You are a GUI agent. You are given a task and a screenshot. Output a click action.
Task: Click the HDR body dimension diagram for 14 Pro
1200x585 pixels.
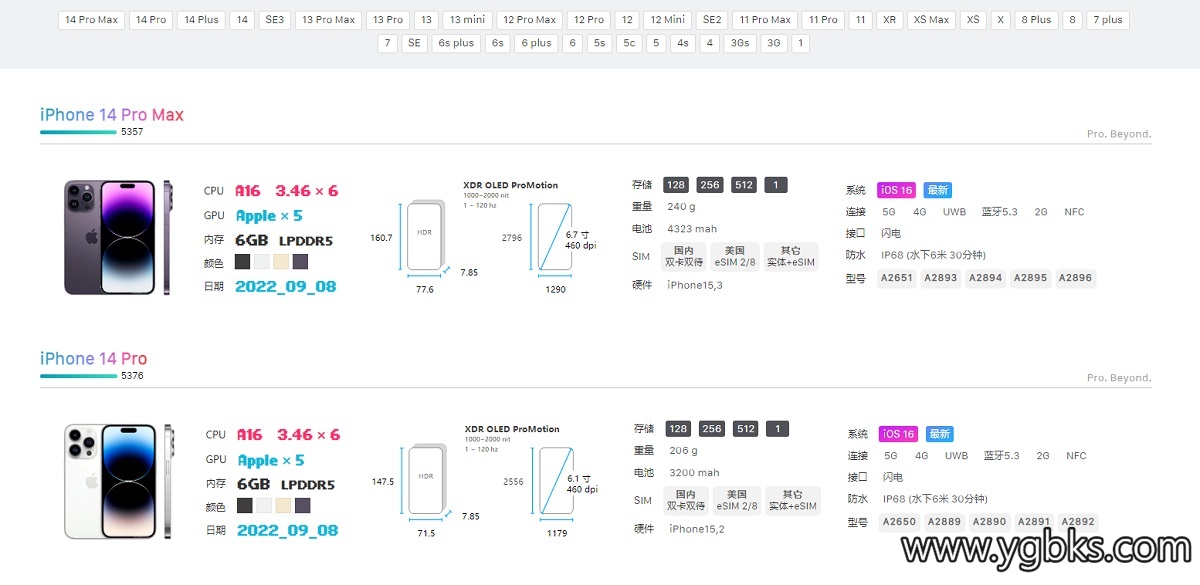click(426, 479)
